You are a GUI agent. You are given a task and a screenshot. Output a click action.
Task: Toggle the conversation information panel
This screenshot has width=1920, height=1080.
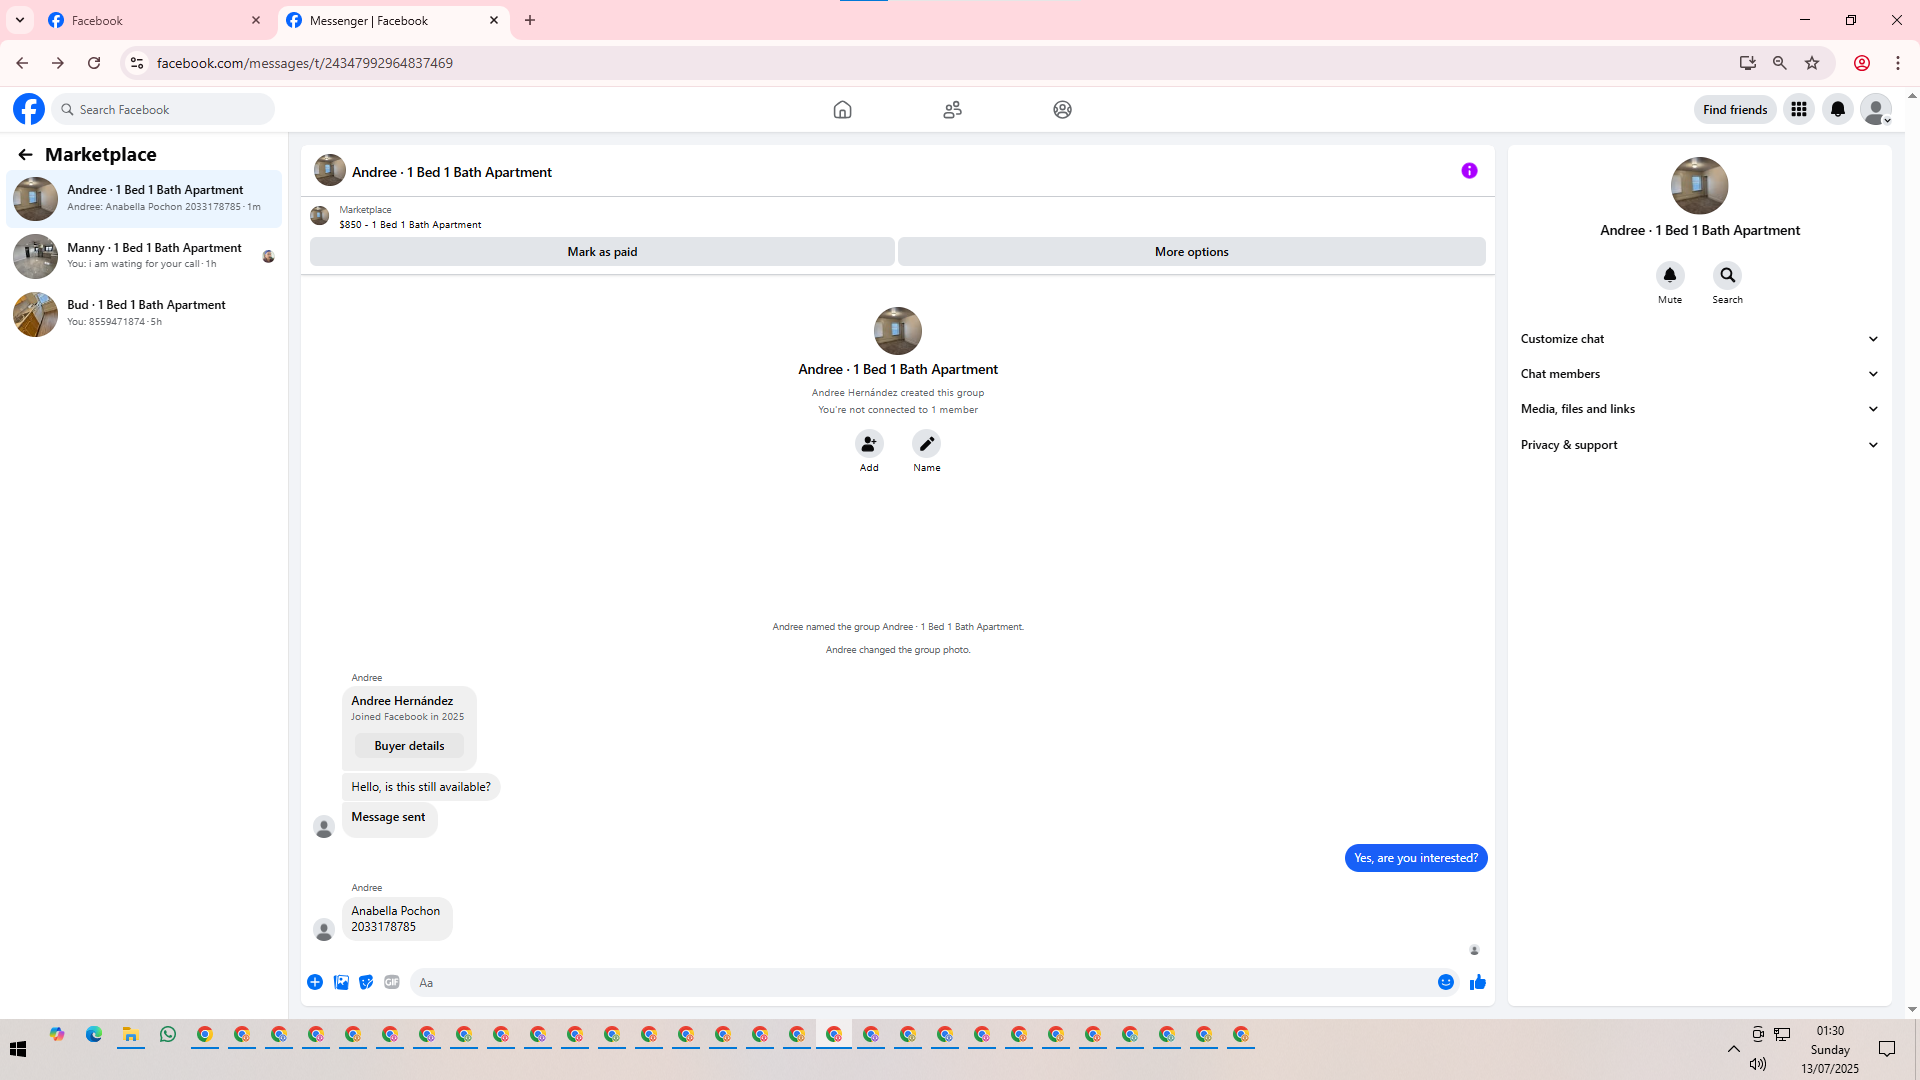[x=1468, y=171]
